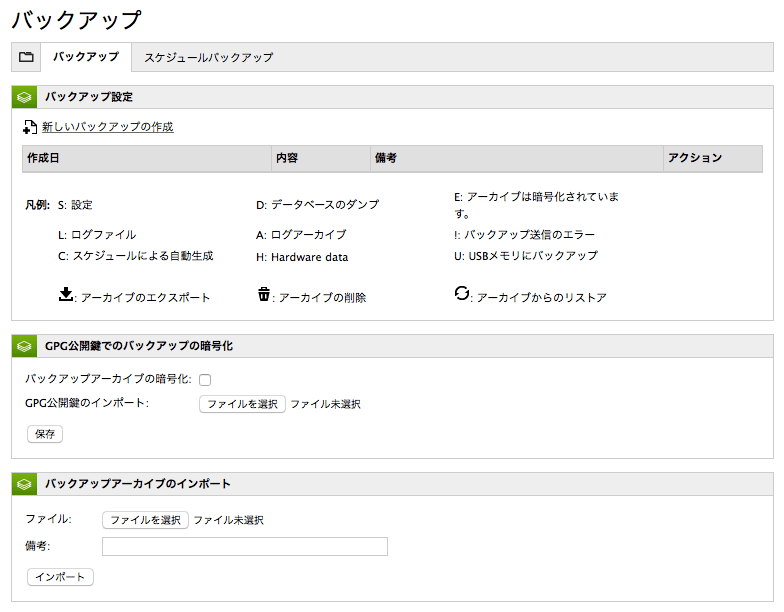
Task: Click the archive export download icon
Action: [66, 294]
